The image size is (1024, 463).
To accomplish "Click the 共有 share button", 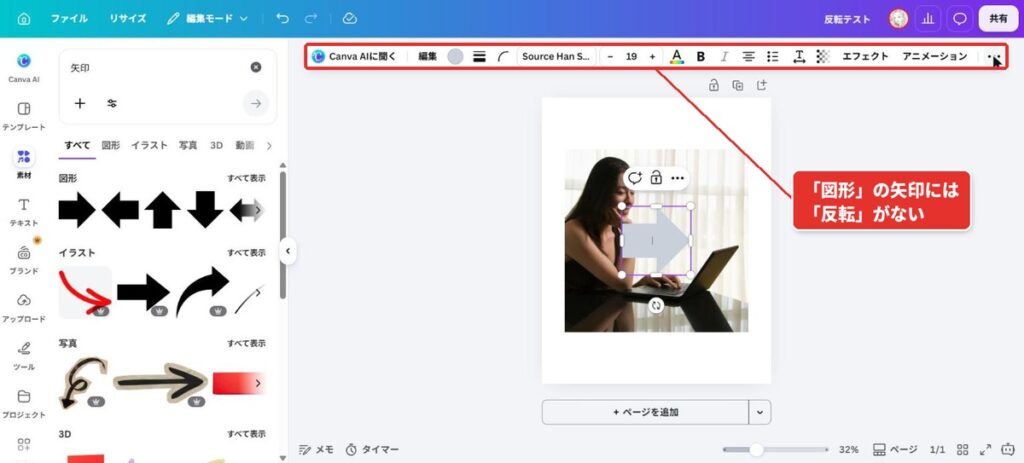I will 998,19.
